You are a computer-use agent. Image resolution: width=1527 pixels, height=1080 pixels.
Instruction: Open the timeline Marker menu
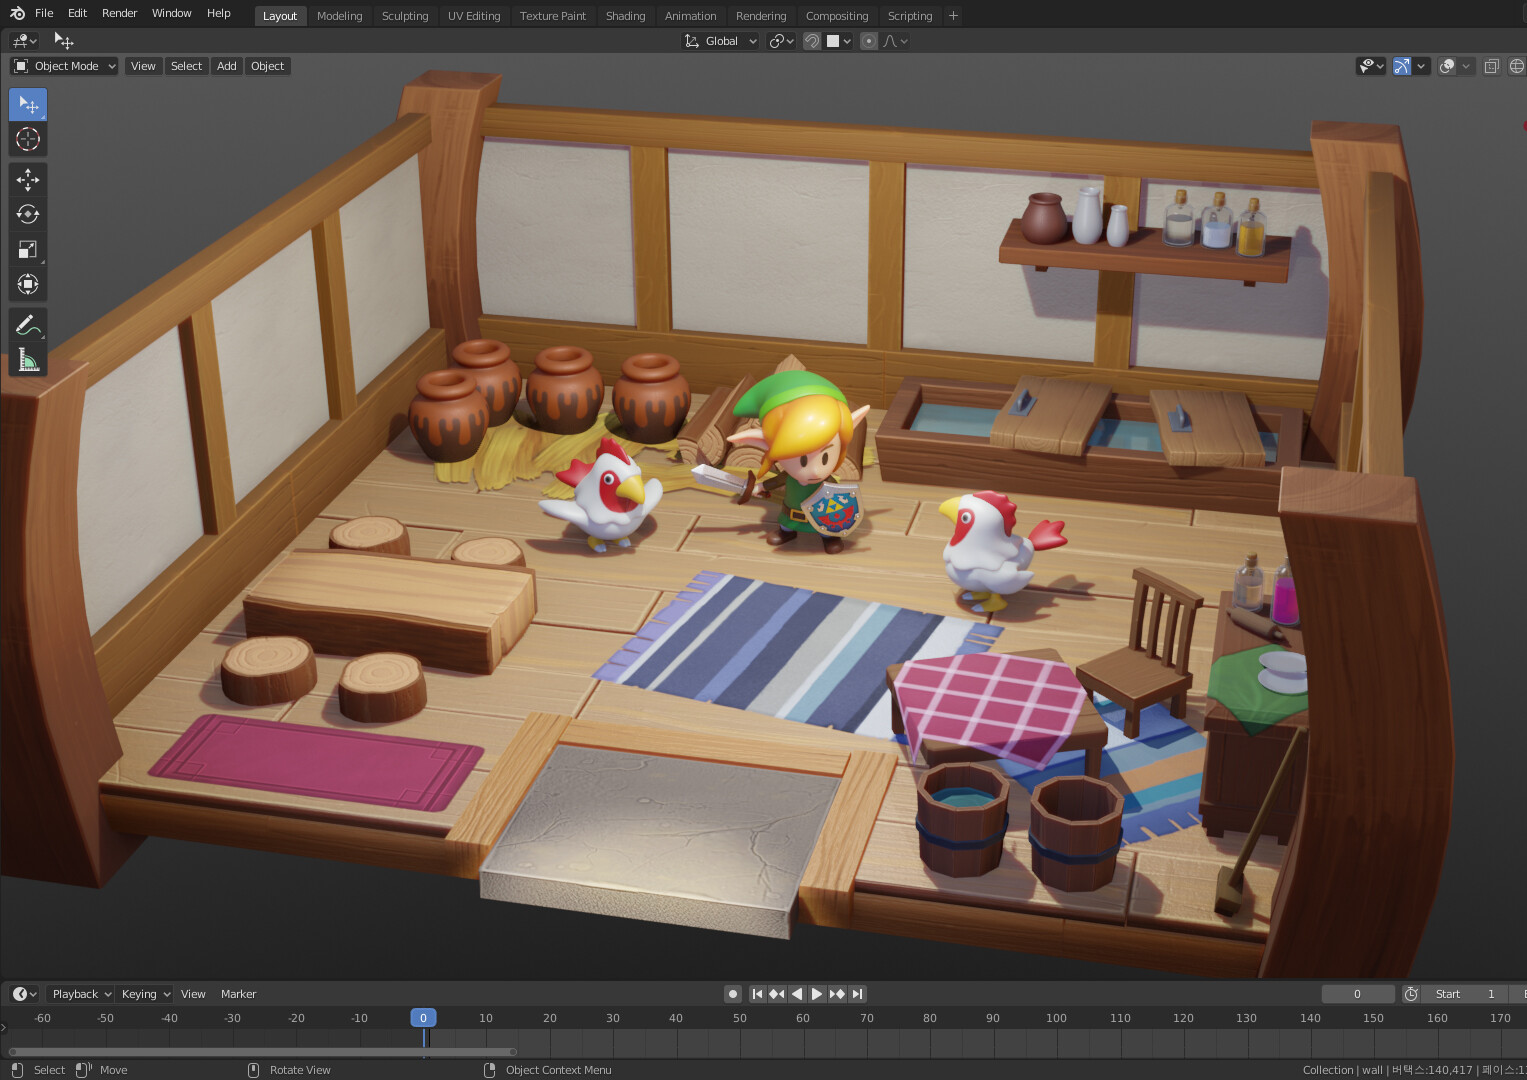pos(239,994)
